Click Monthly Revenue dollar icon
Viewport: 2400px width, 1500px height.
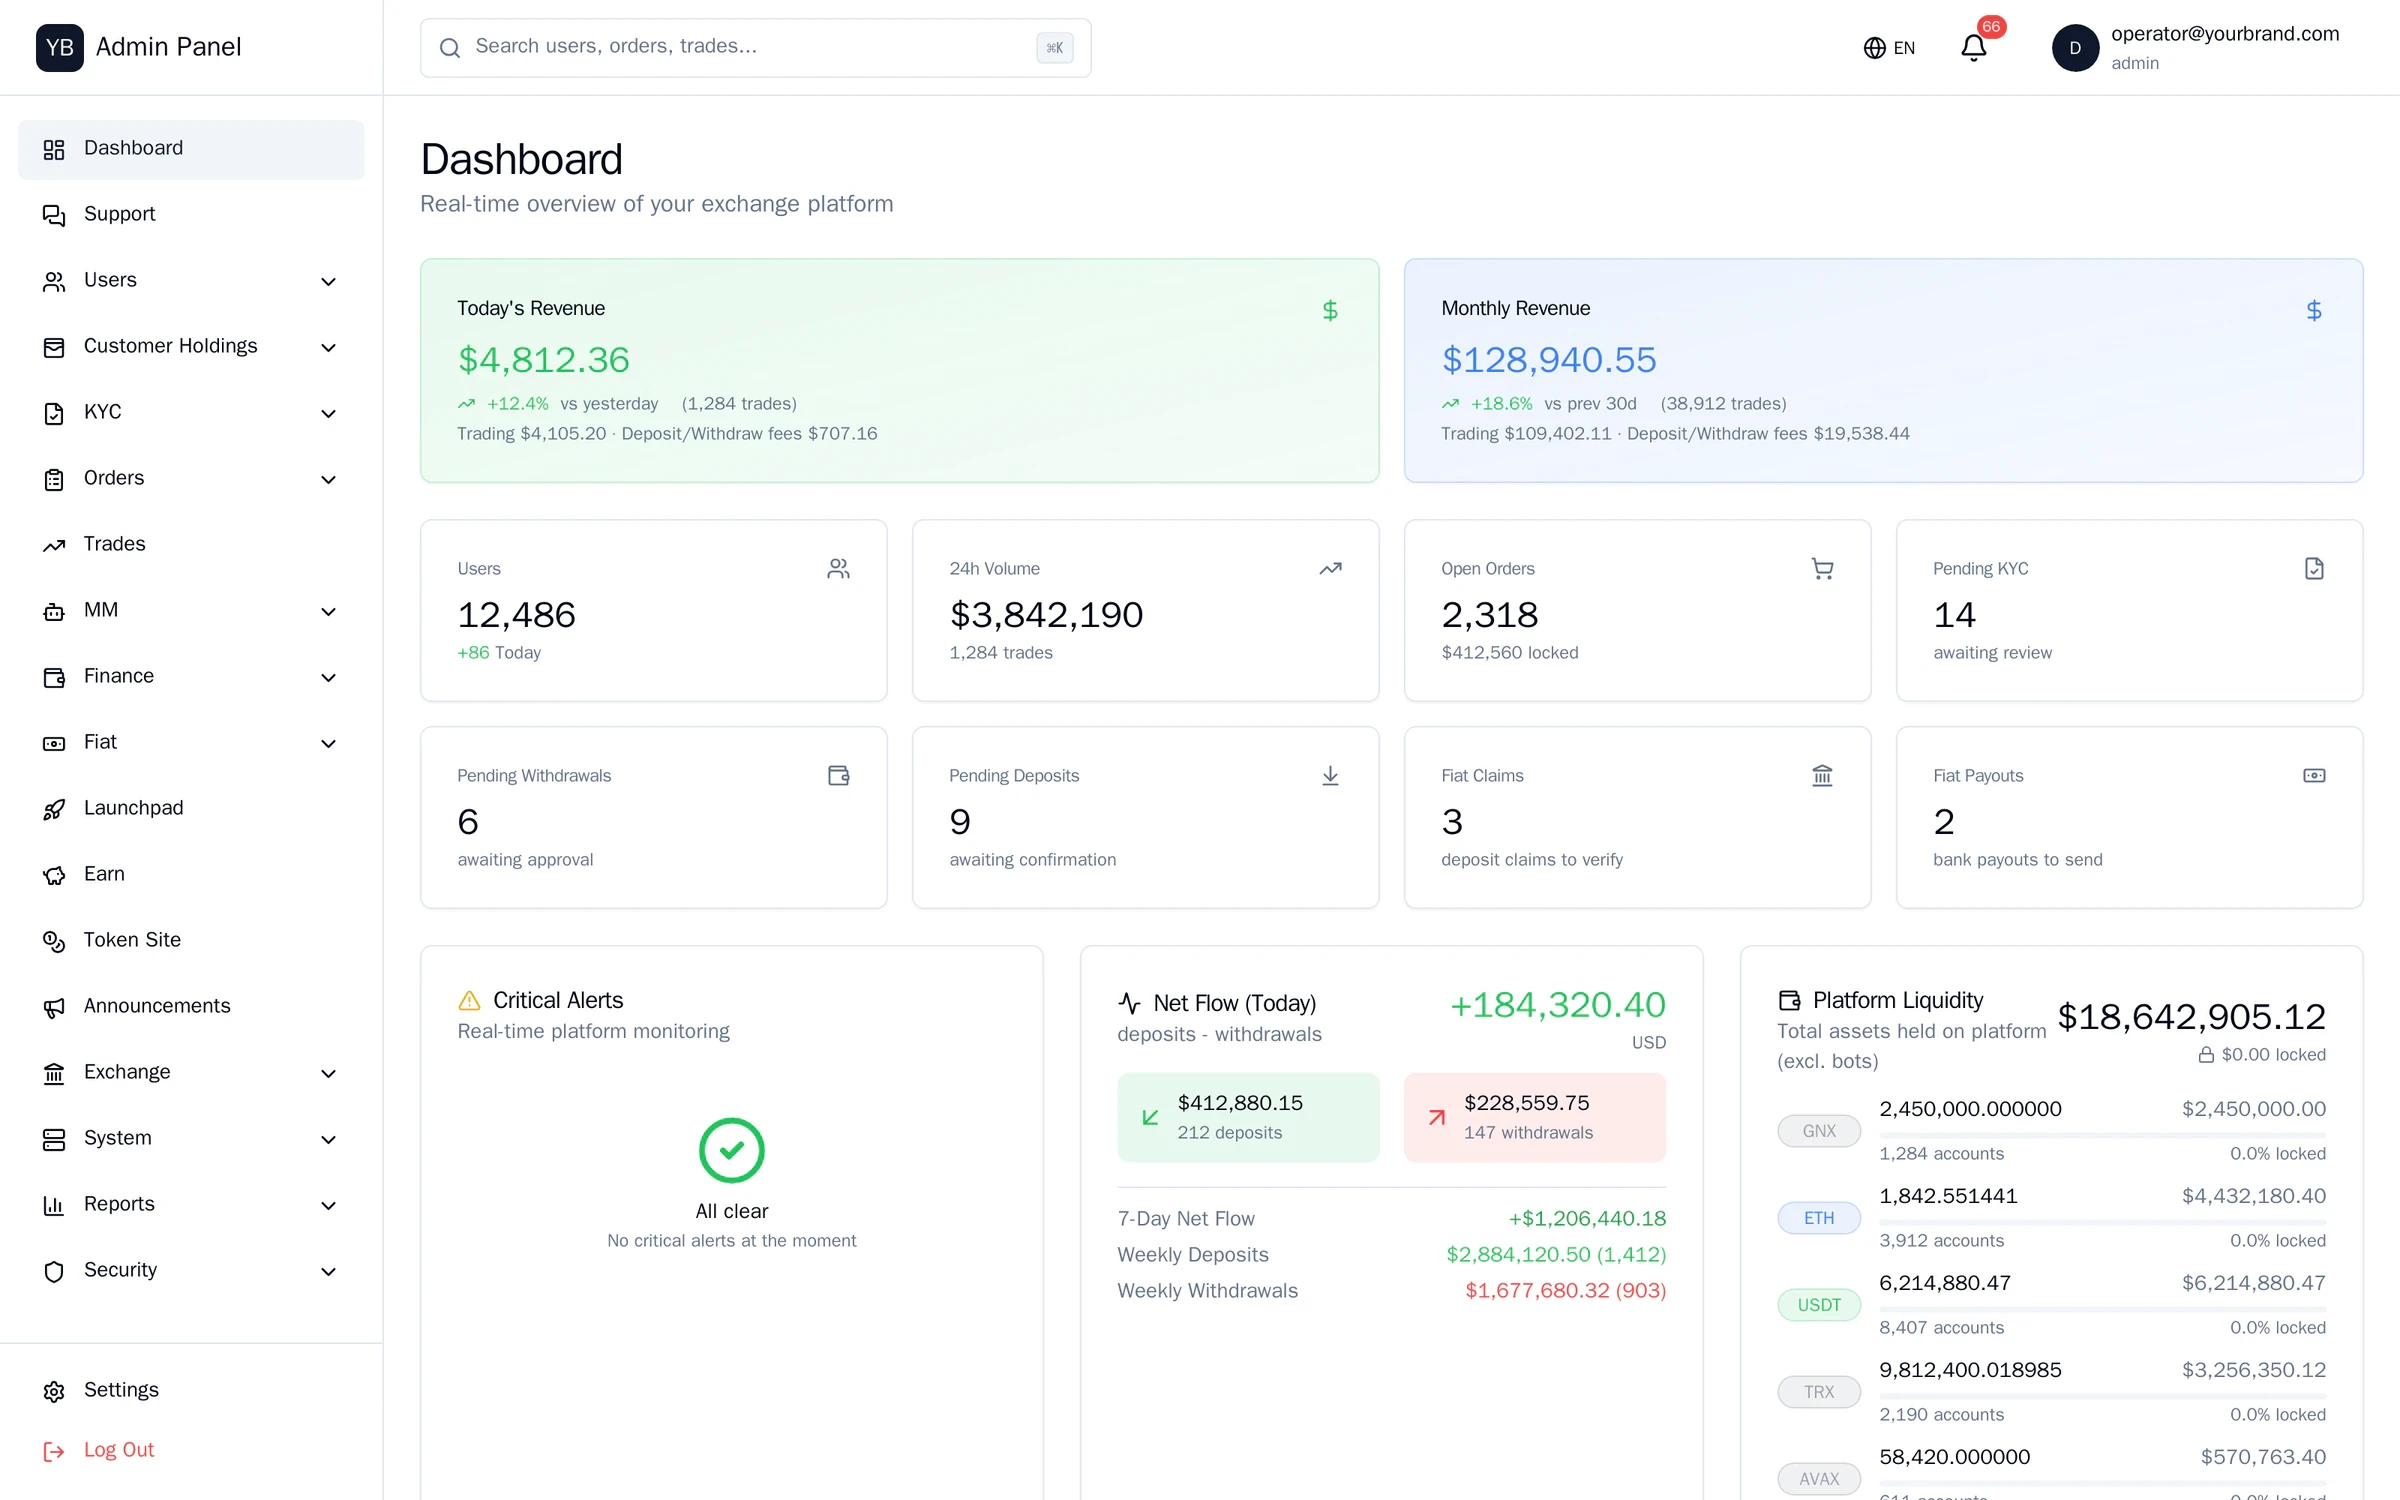[2314, 311]
